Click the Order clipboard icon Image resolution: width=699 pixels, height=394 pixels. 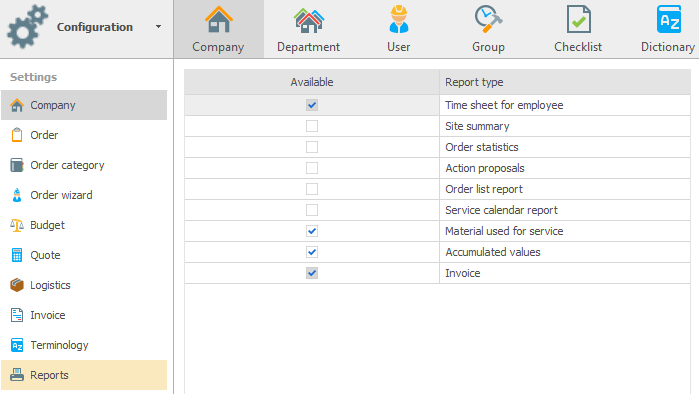[17, 135]
